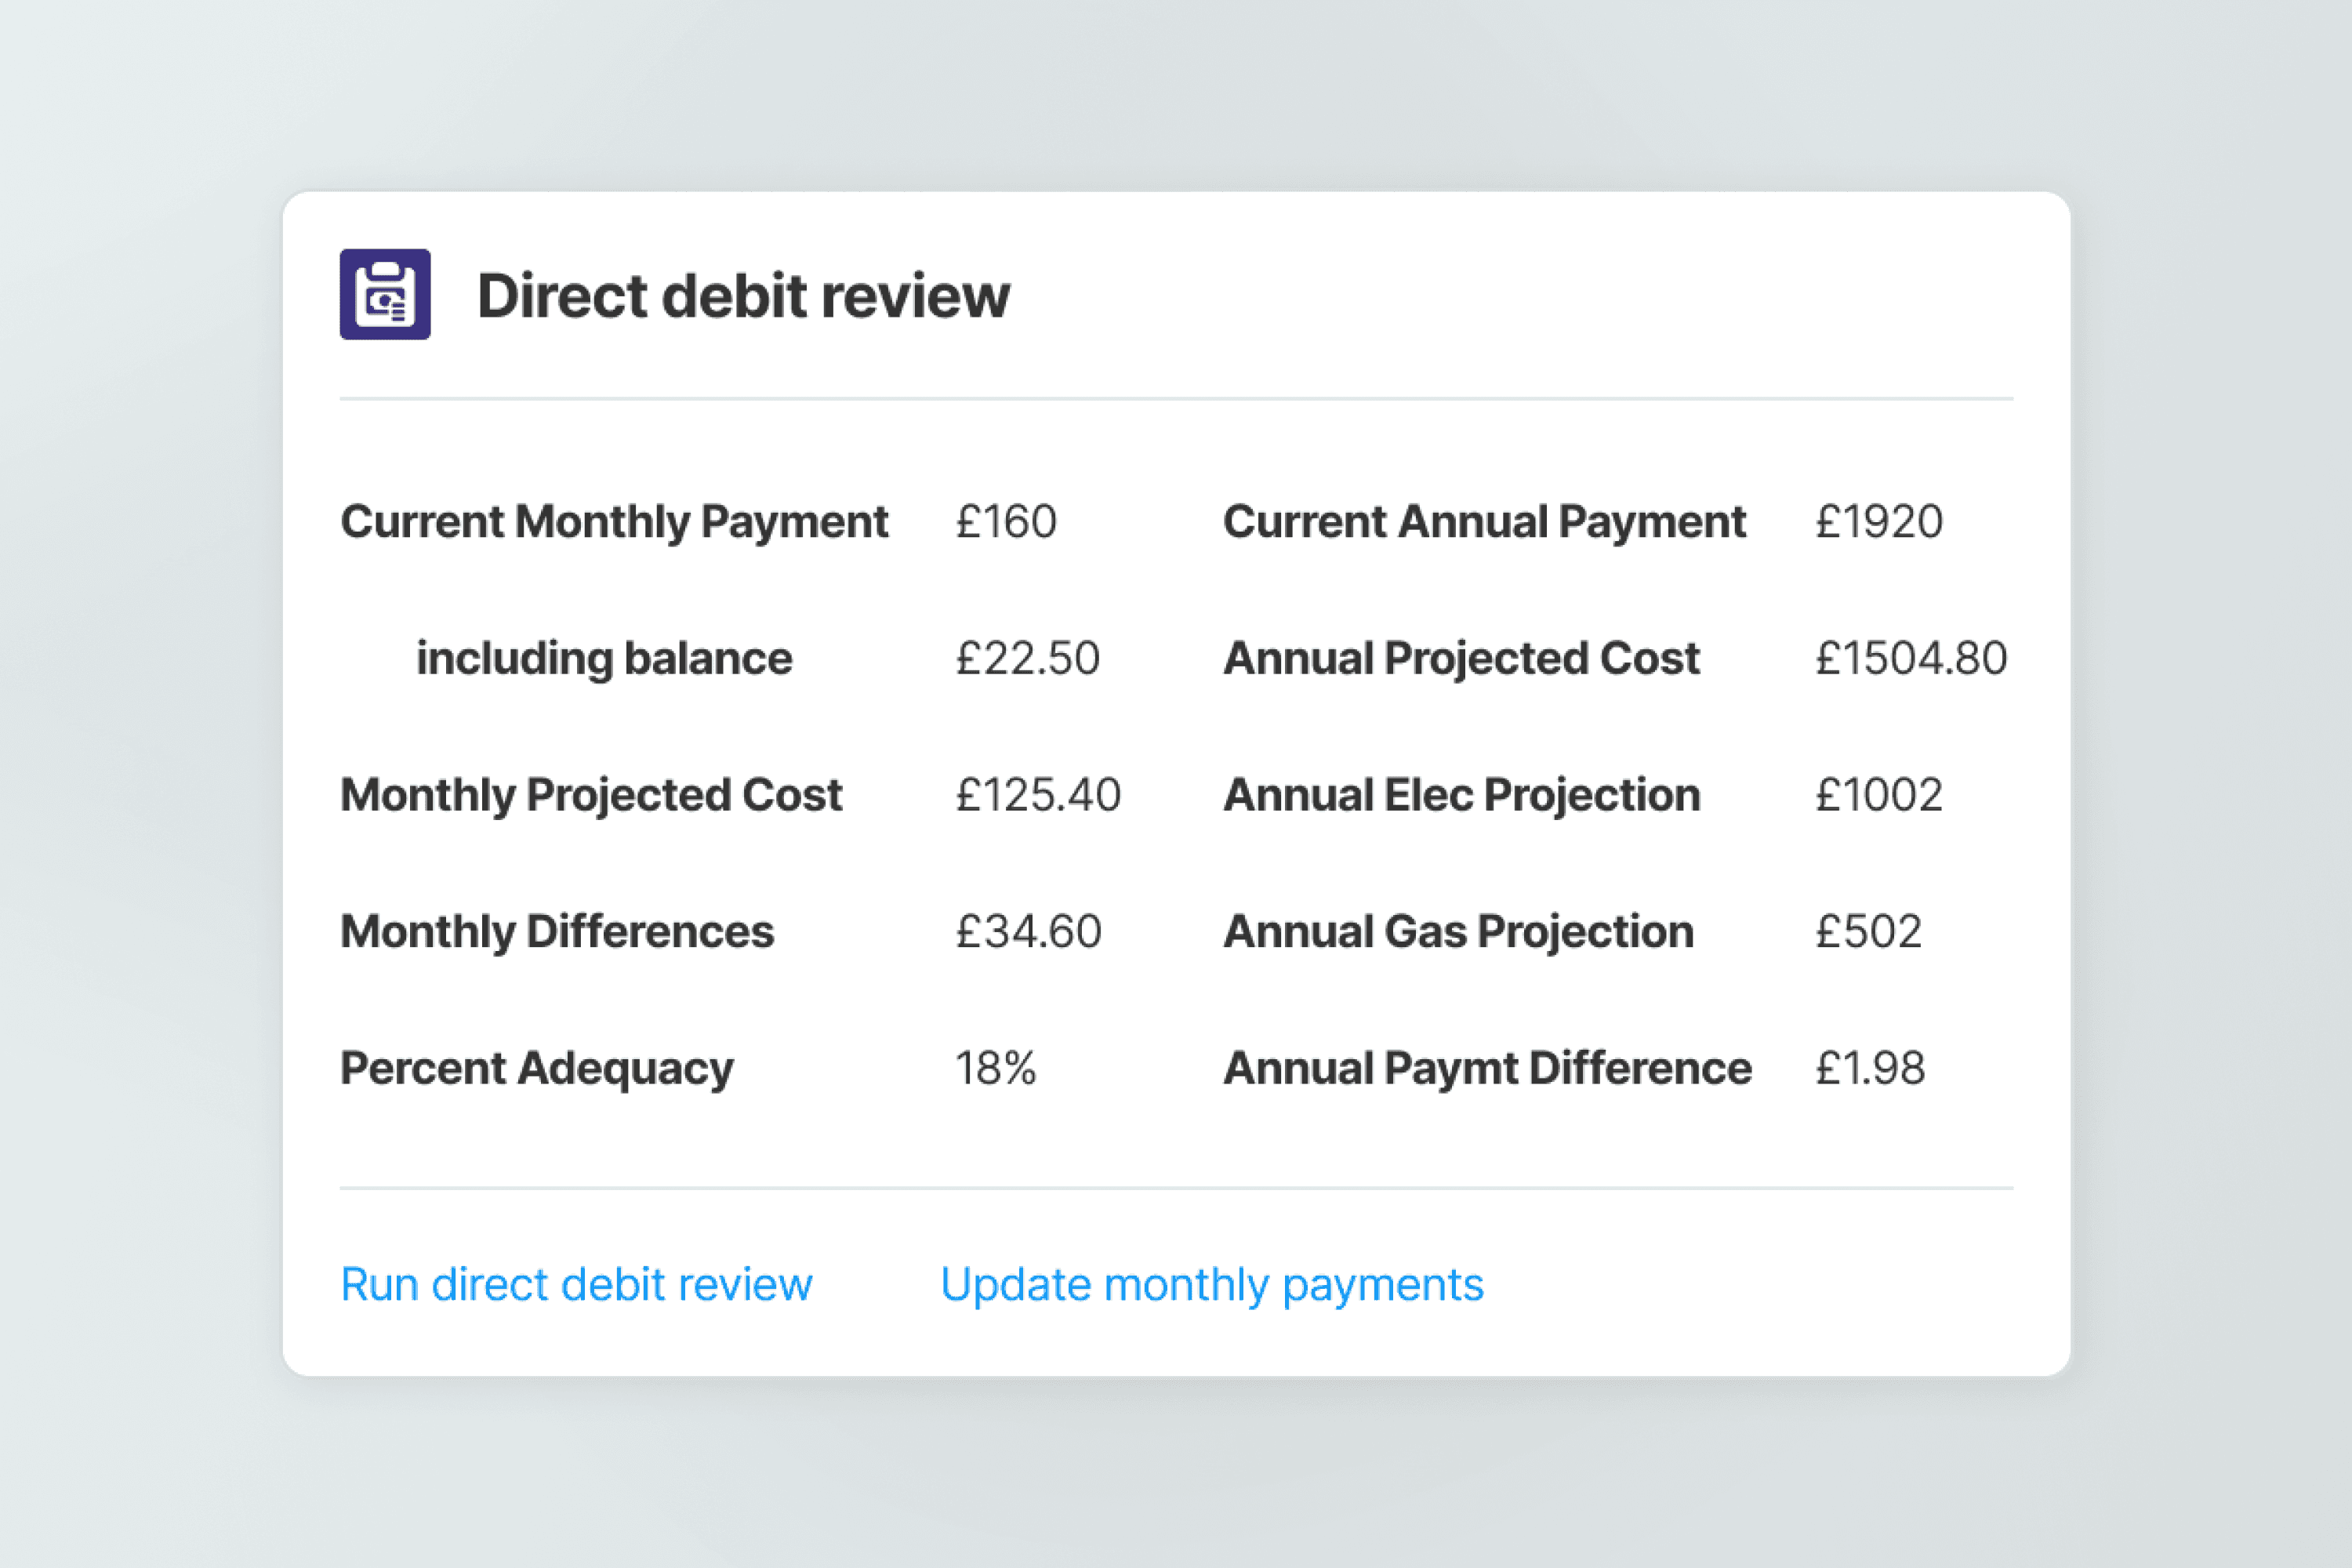This screenshot has width=2352, height=1568.
Task: Click the Direct debit review heading
Action: 743,296
